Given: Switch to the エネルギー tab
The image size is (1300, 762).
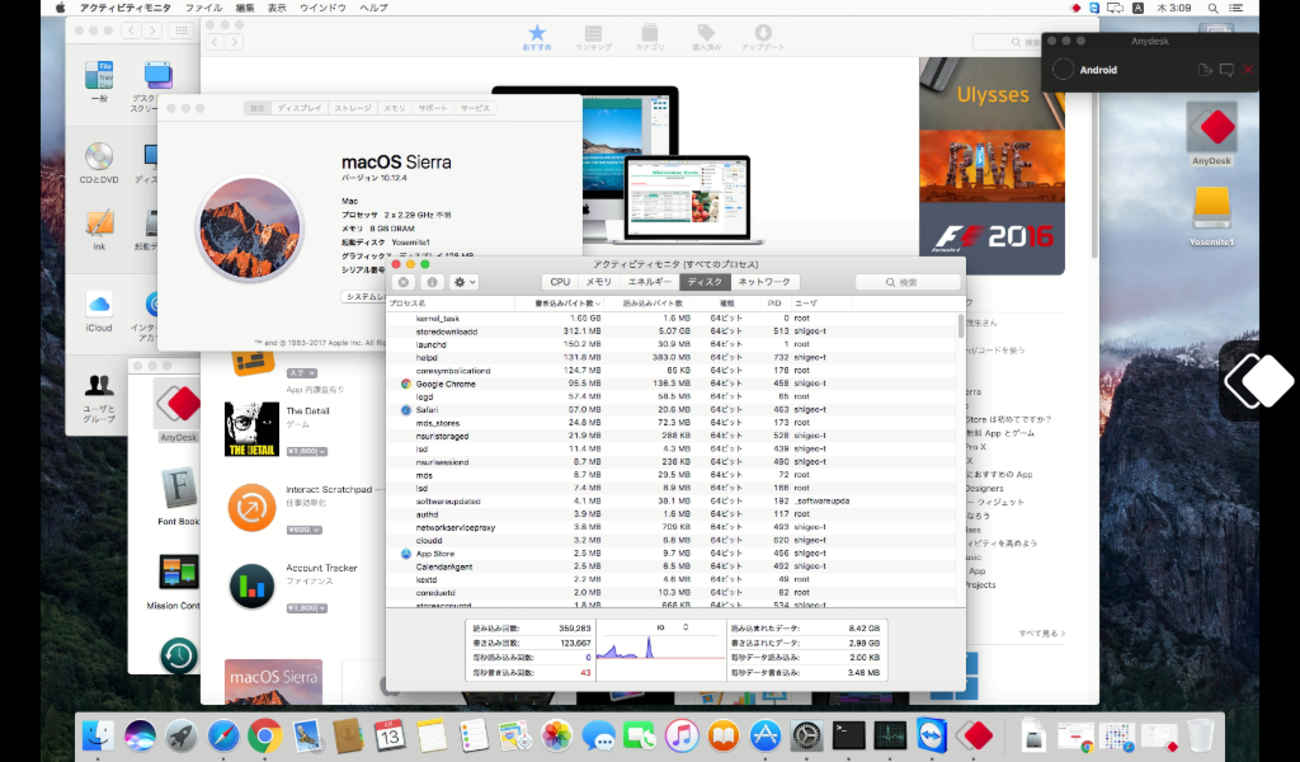Looking at the screenshot, I should (649, 282).
